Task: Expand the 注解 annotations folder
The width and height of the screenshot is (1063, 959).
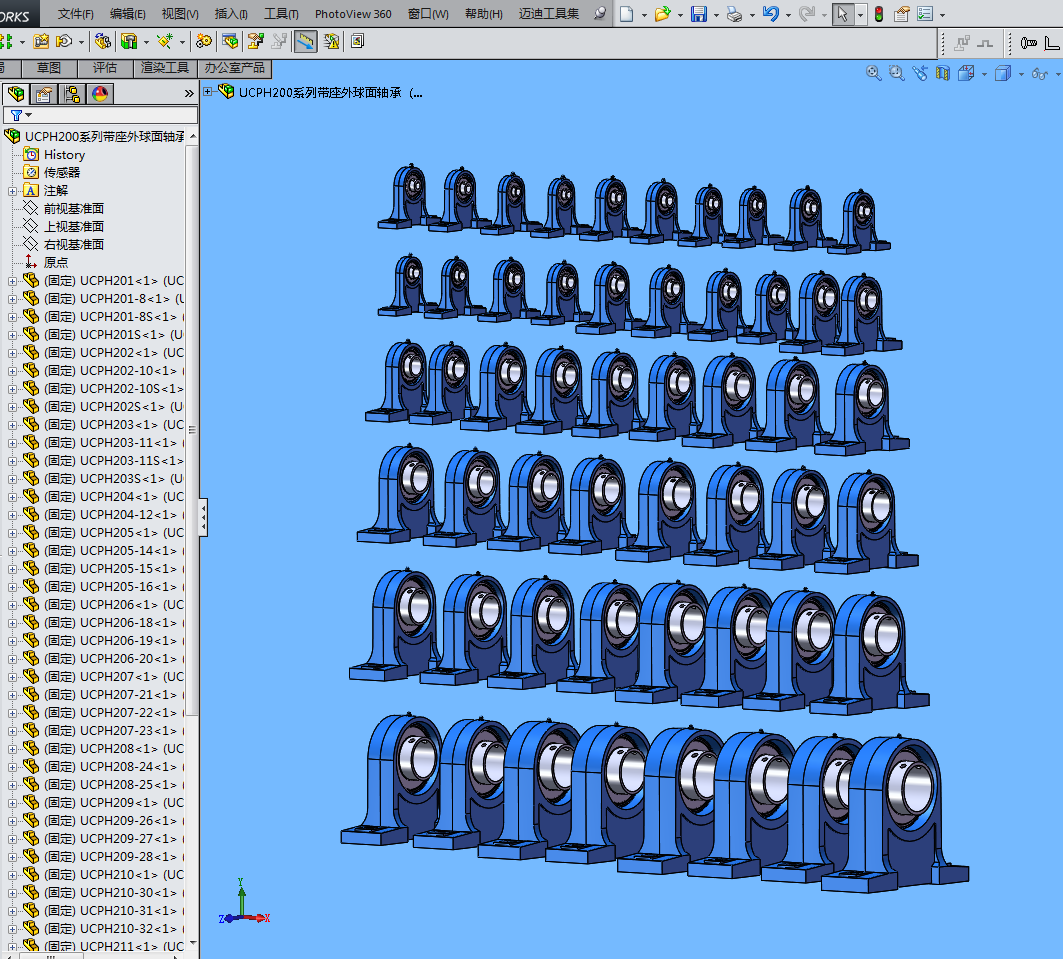Action: pyautogui.click(x=13, y=191)
